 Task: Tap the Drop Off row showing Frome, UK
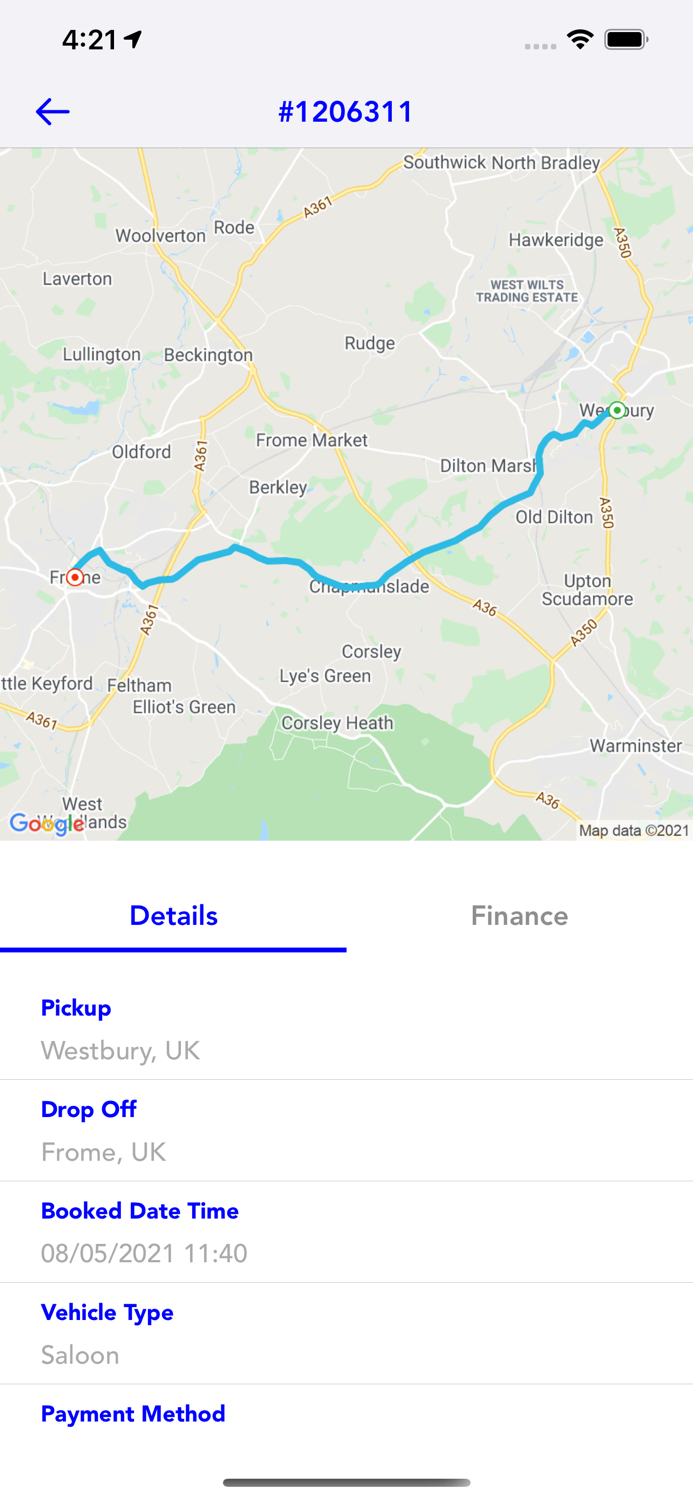pyautogui.click(x=346, y=1131)
